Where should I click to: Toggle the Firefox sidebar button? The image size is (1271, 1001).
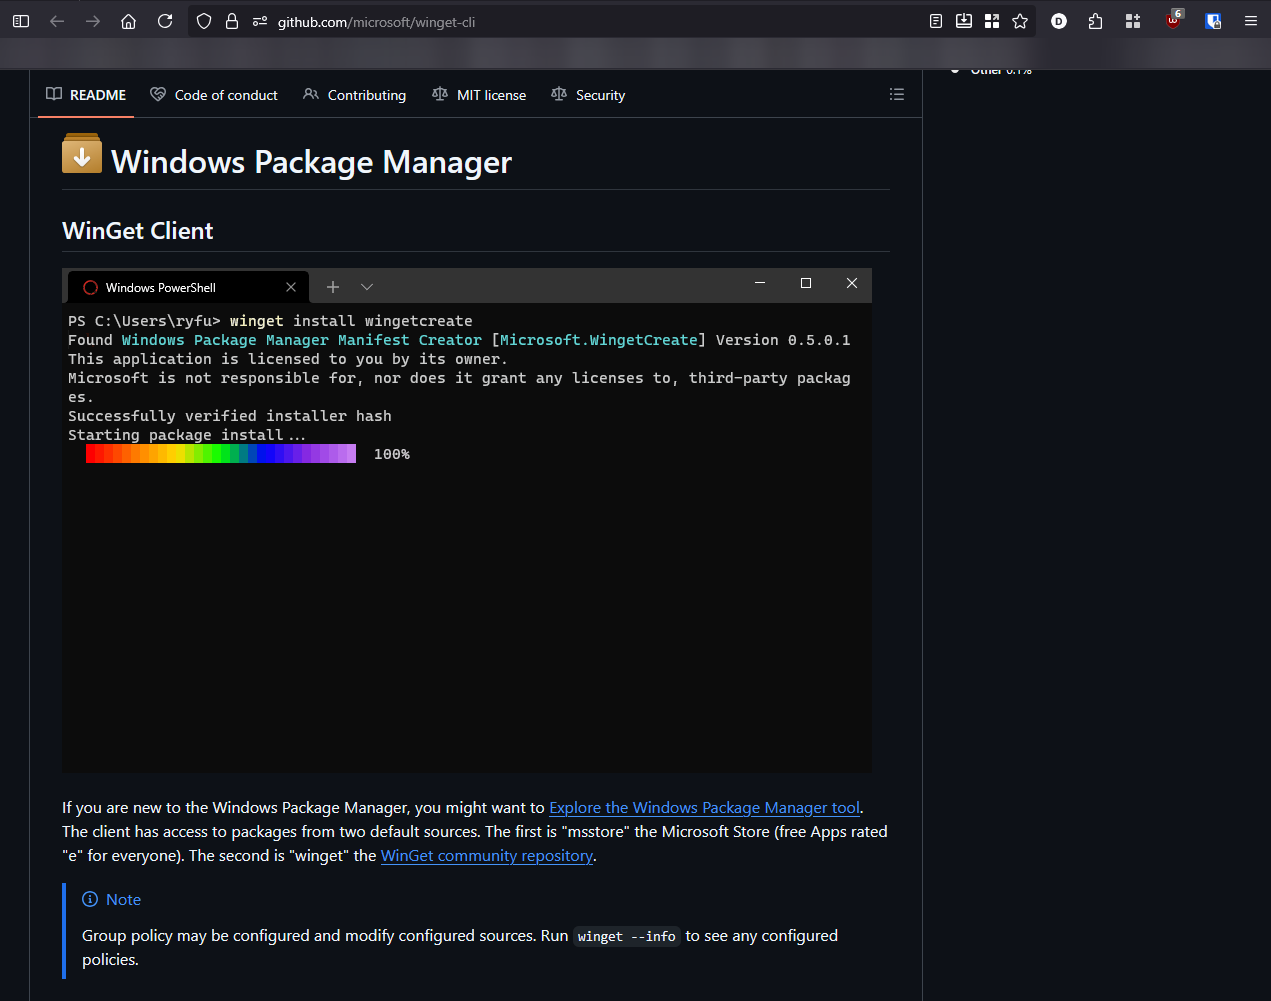pyautogui.click(x=21, y=21)
